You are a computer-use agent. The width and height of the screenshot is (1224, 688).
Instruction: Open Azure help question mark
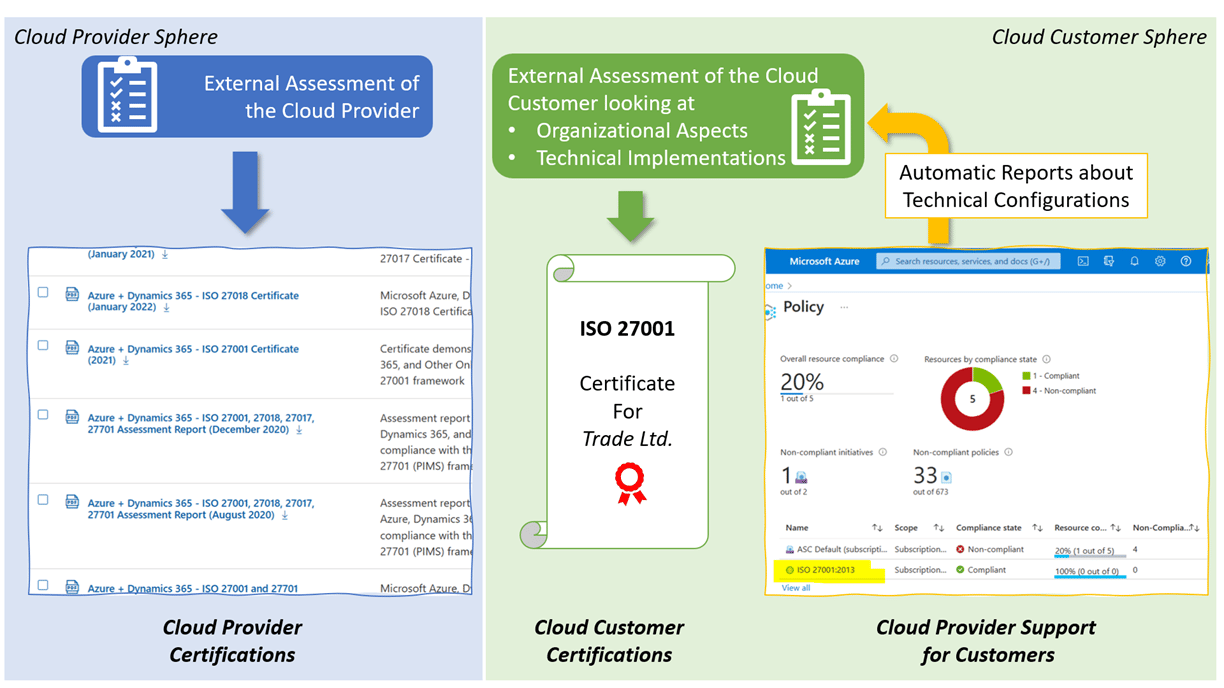pyautogui.click(x=1186, y=261)
